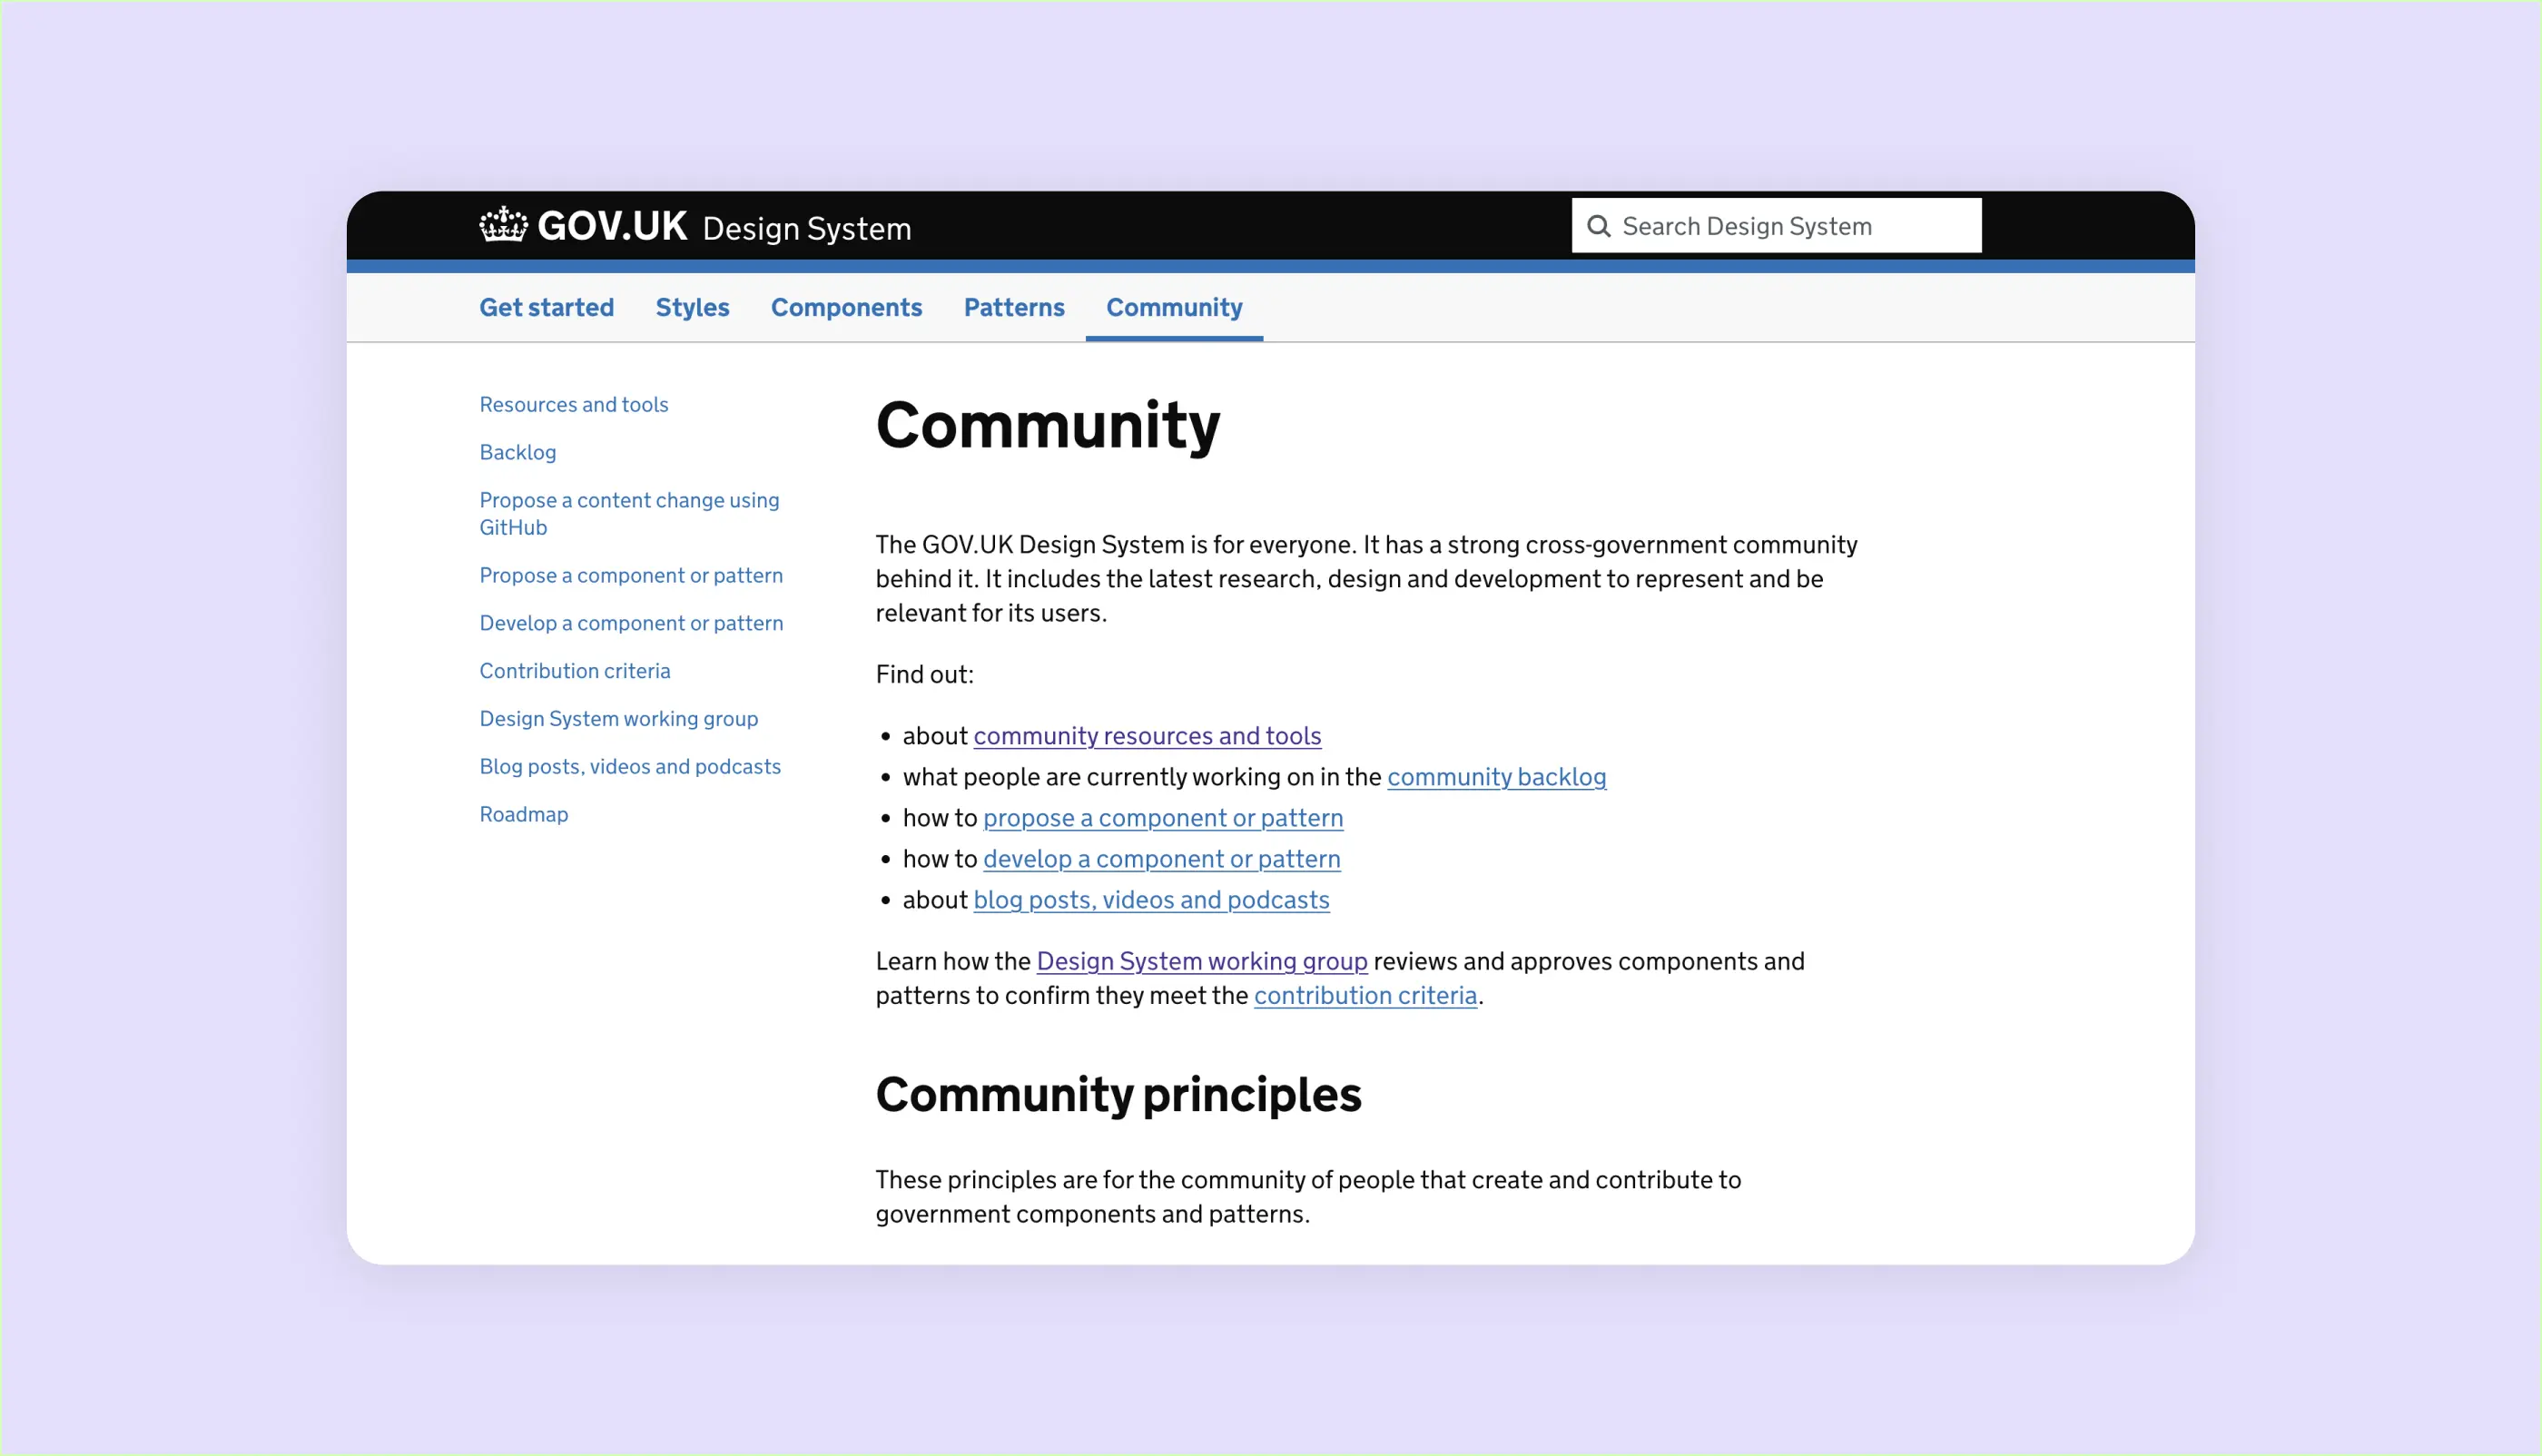
Task: Open sidebar Design System working group link
Action: pos(619,719)
